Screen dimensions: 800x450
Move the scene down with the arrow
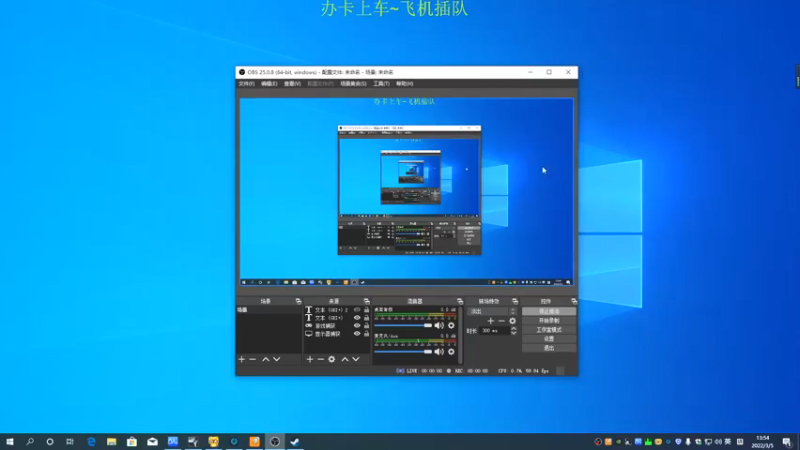[x=277, y=359]
